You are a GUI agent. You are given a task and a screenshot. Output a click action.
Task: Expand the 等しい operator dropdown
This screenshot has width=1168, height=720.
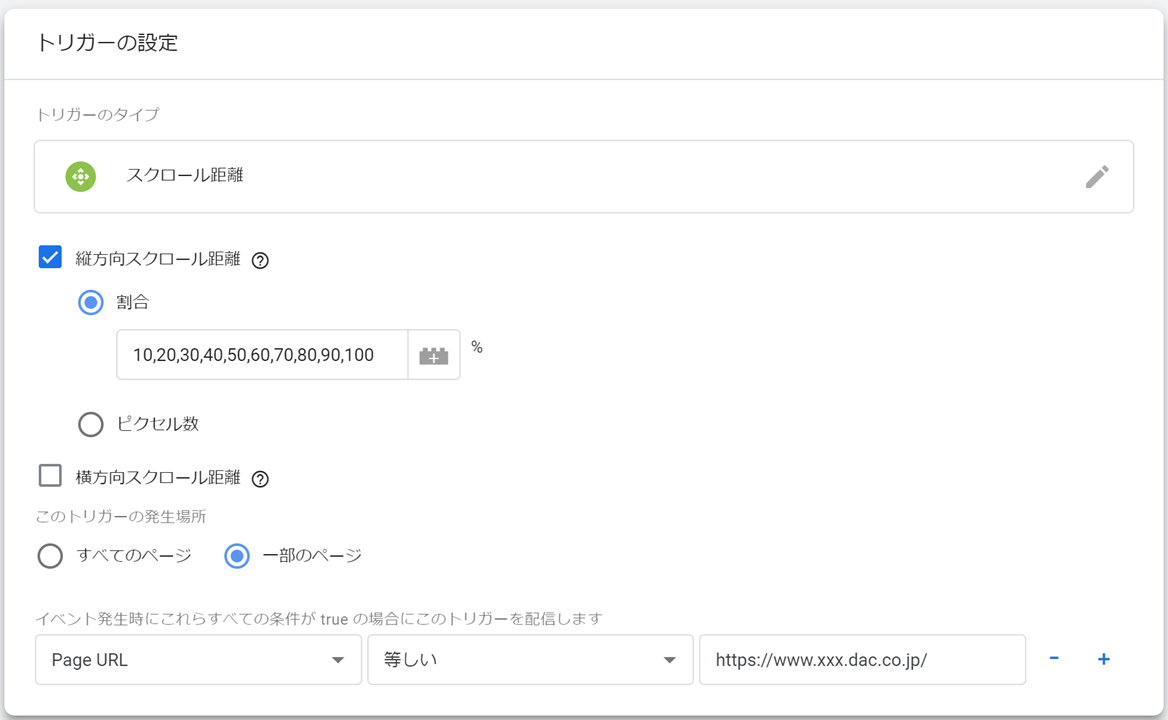[x=530, y=660]
